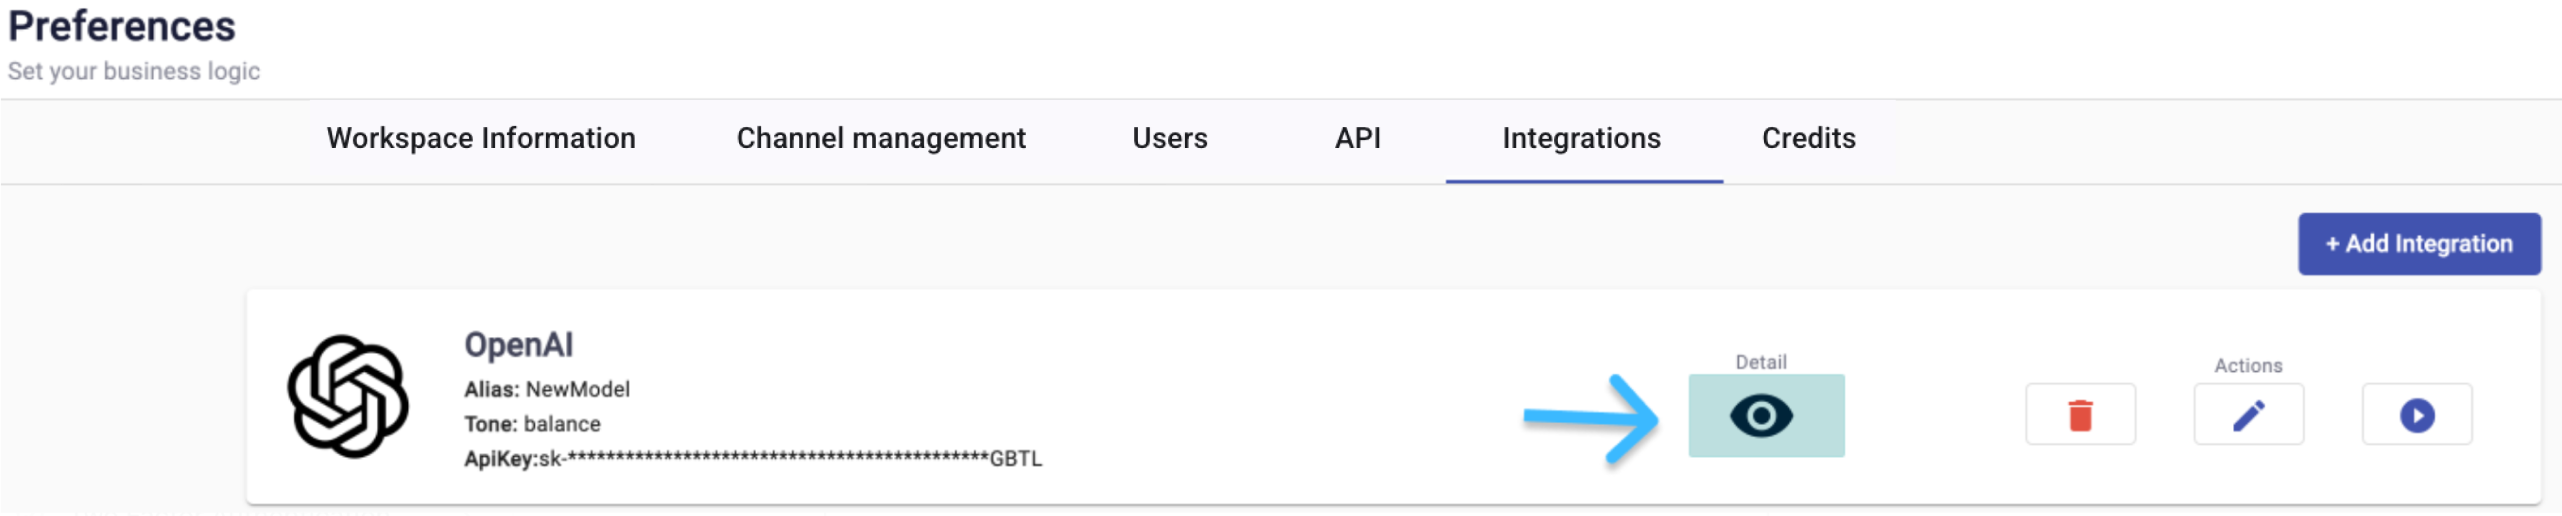
Task: Click the Tone: balance line
Action: 532,424
